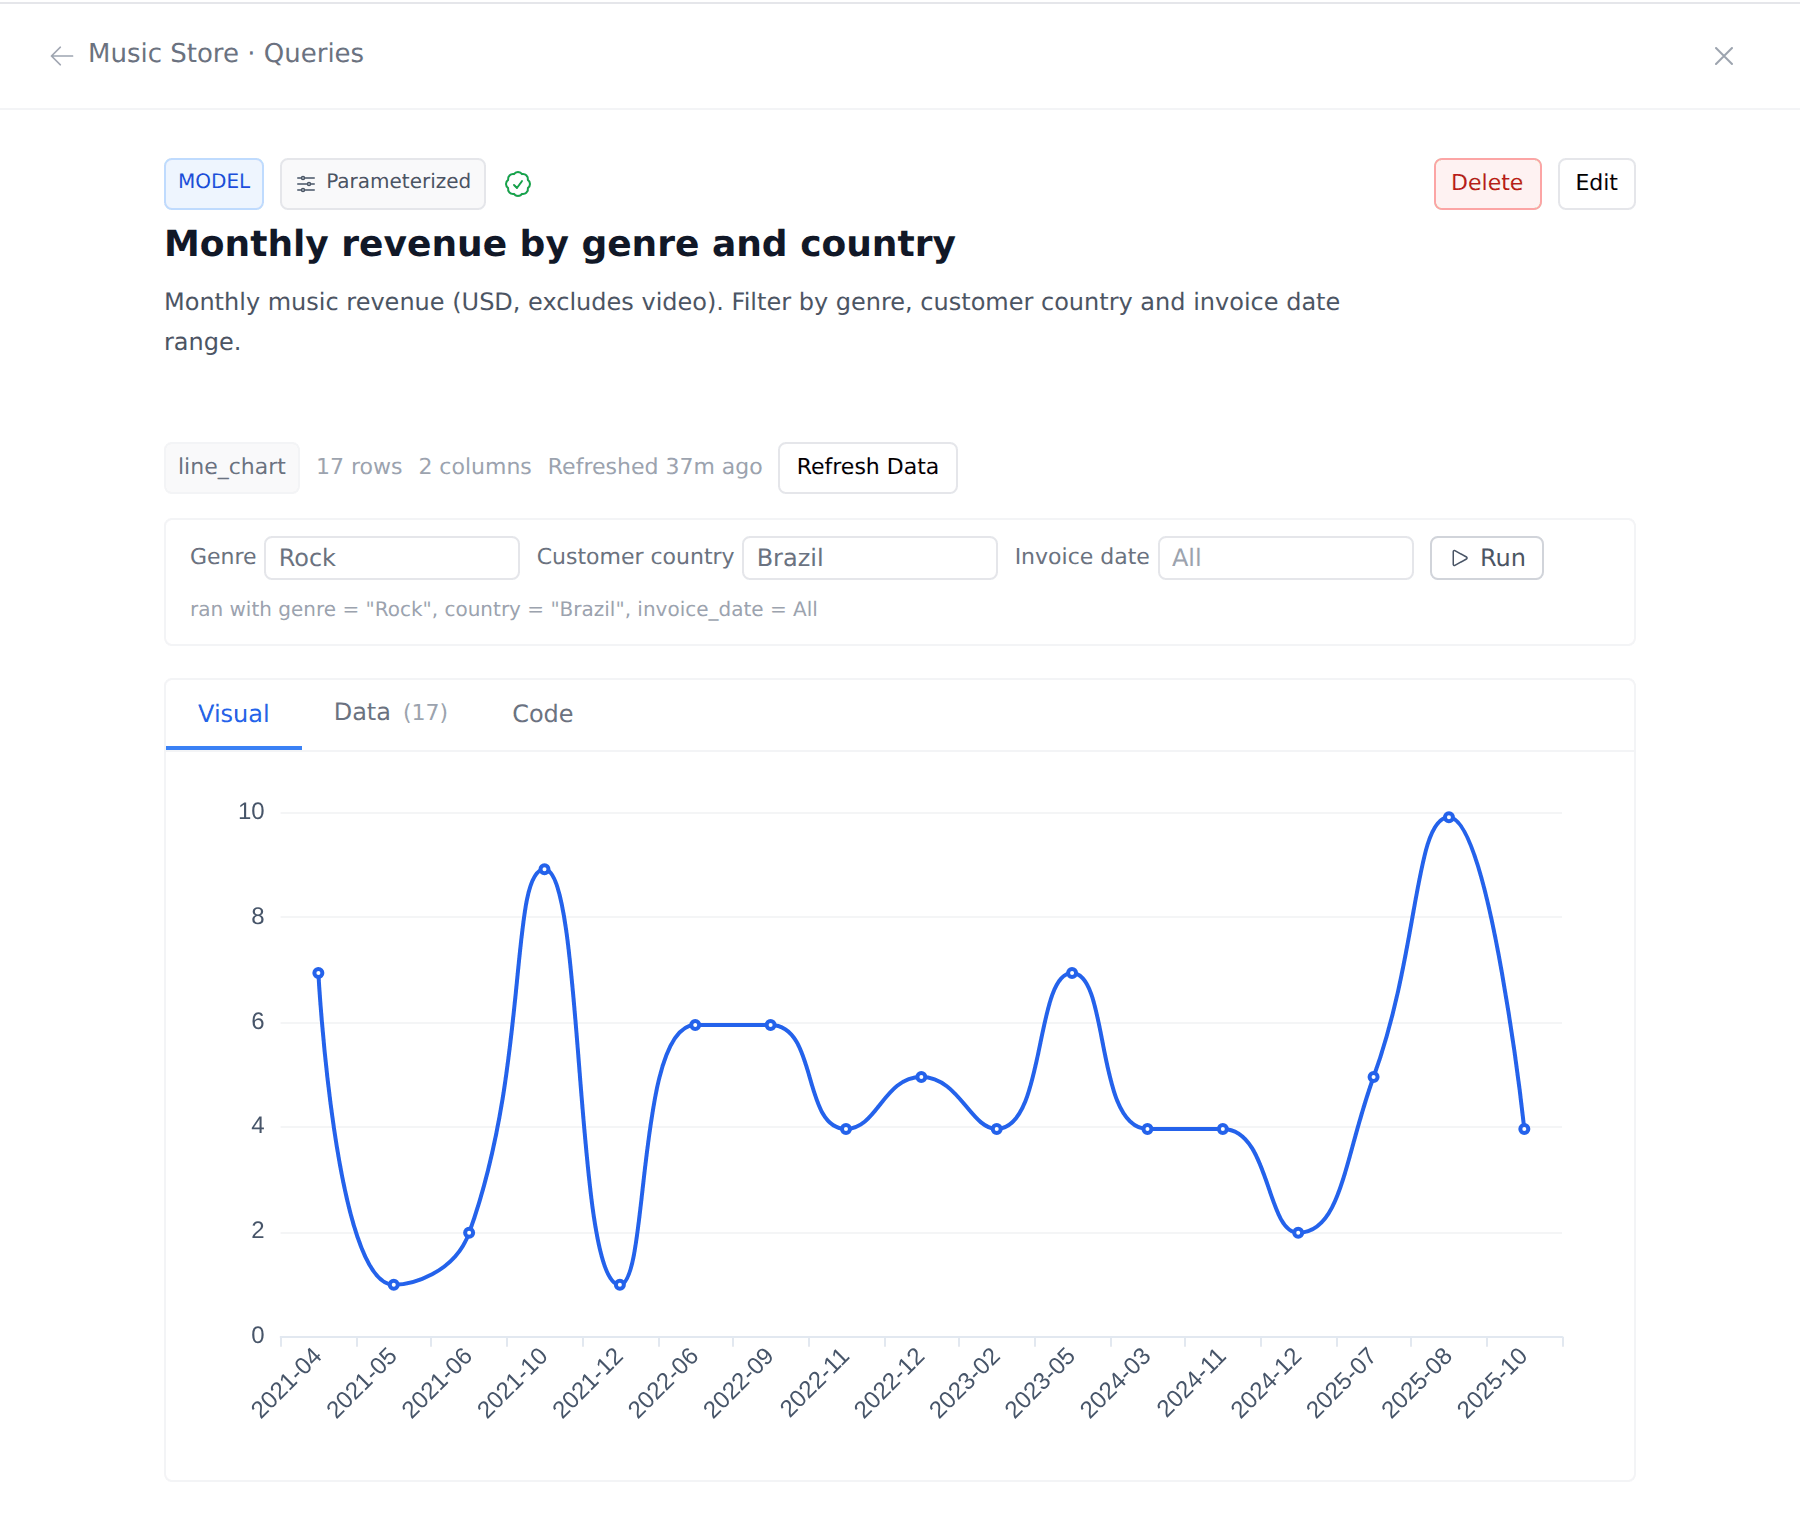This screenshot has height=1520, width=1800.
Task: Click the '2 columns' text
Action: [475, 467]
